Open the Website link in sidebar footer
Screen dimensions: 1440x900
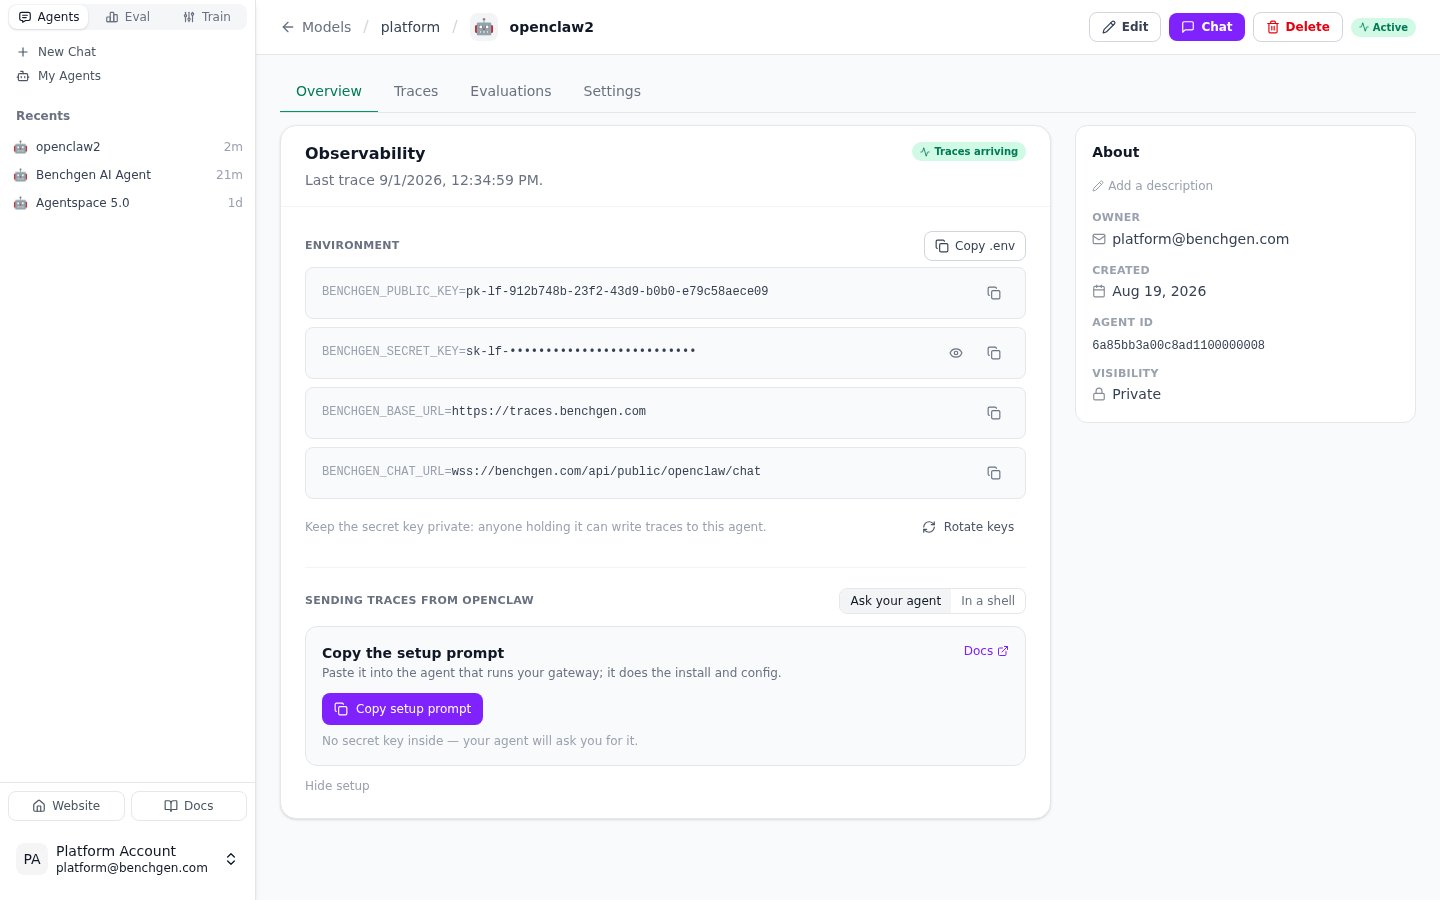(x=66, y=806)
